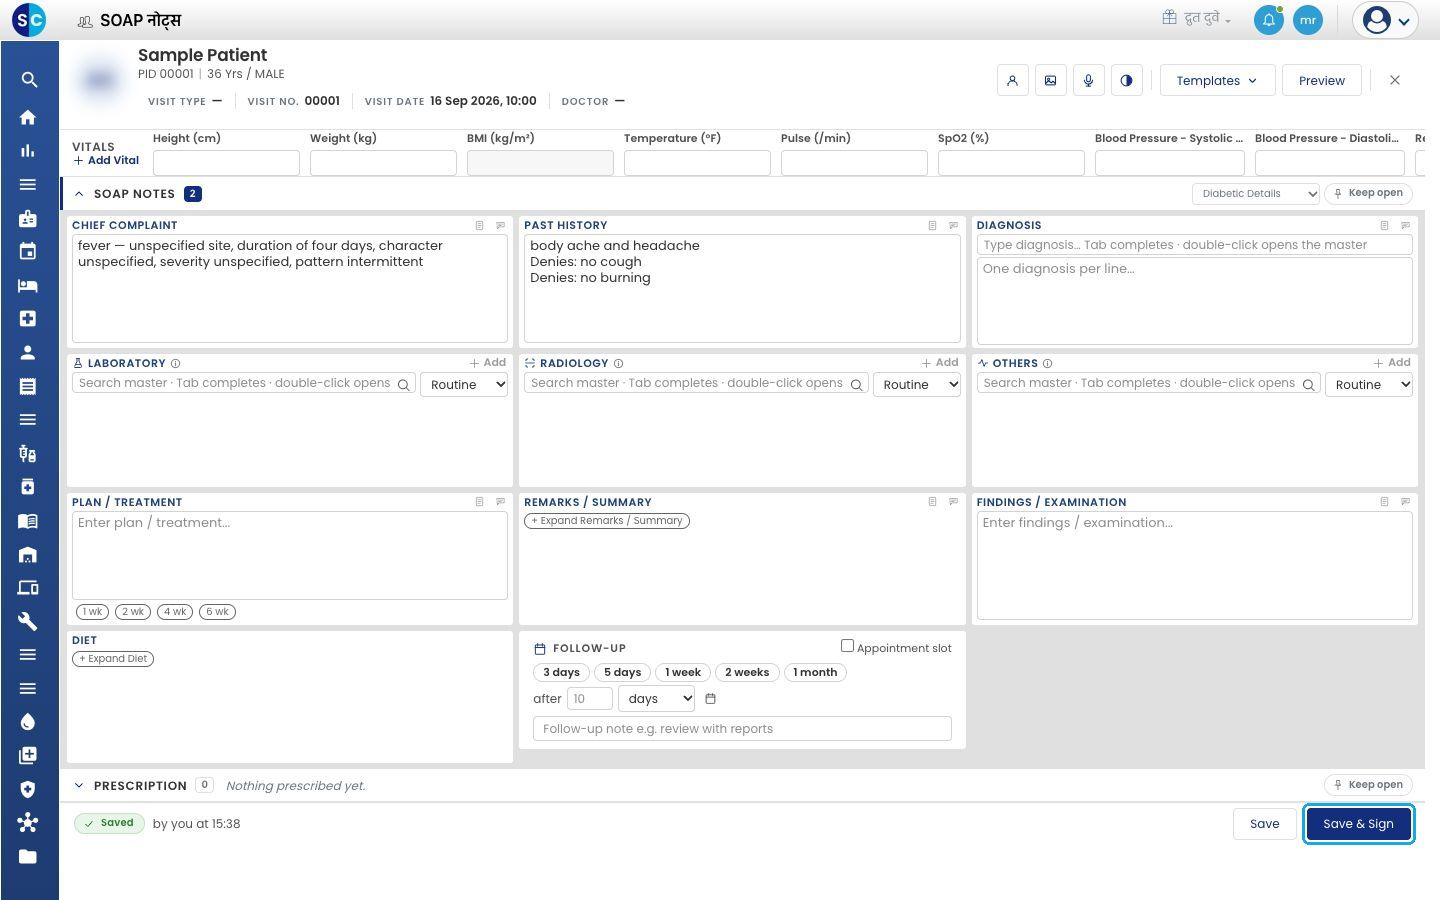Expand the Prescription section
Image resolution: width=1440 pixels, height=900 pixels.
(x=79, y=786)
